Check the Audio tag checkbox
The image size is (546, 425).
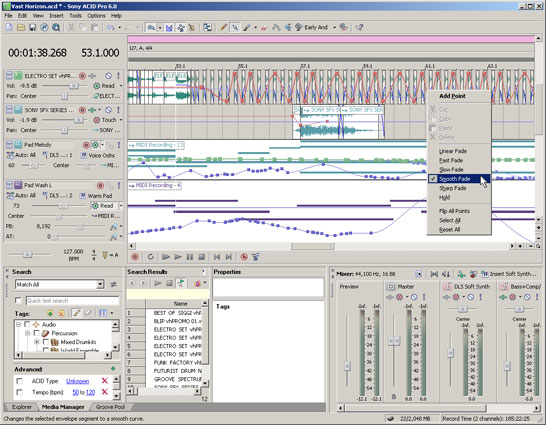(x=28, y=324)
